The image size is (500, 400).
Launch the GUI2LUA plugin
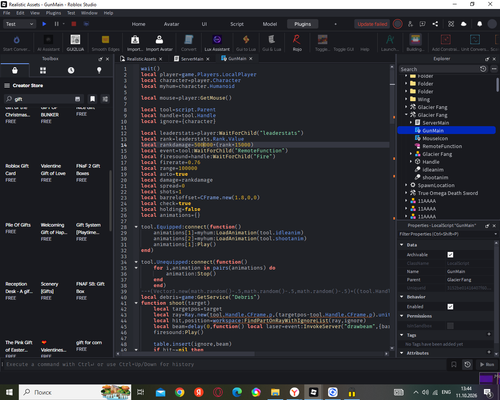75,43
